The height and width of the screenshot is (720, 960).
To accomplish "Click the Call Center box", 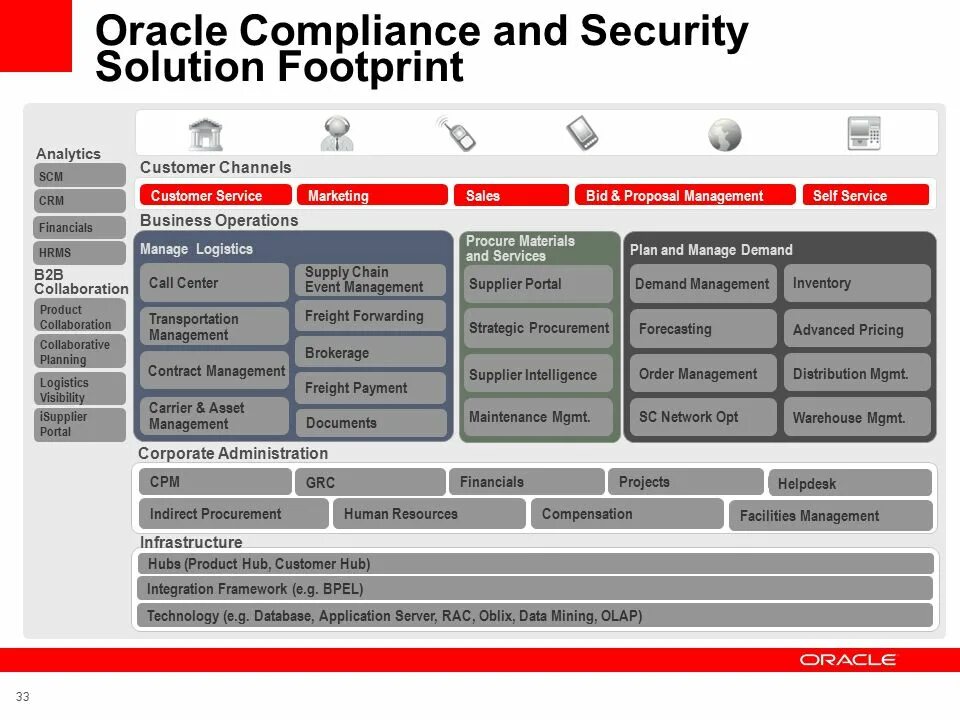I will pyautogui.click(x=214, y=282).
